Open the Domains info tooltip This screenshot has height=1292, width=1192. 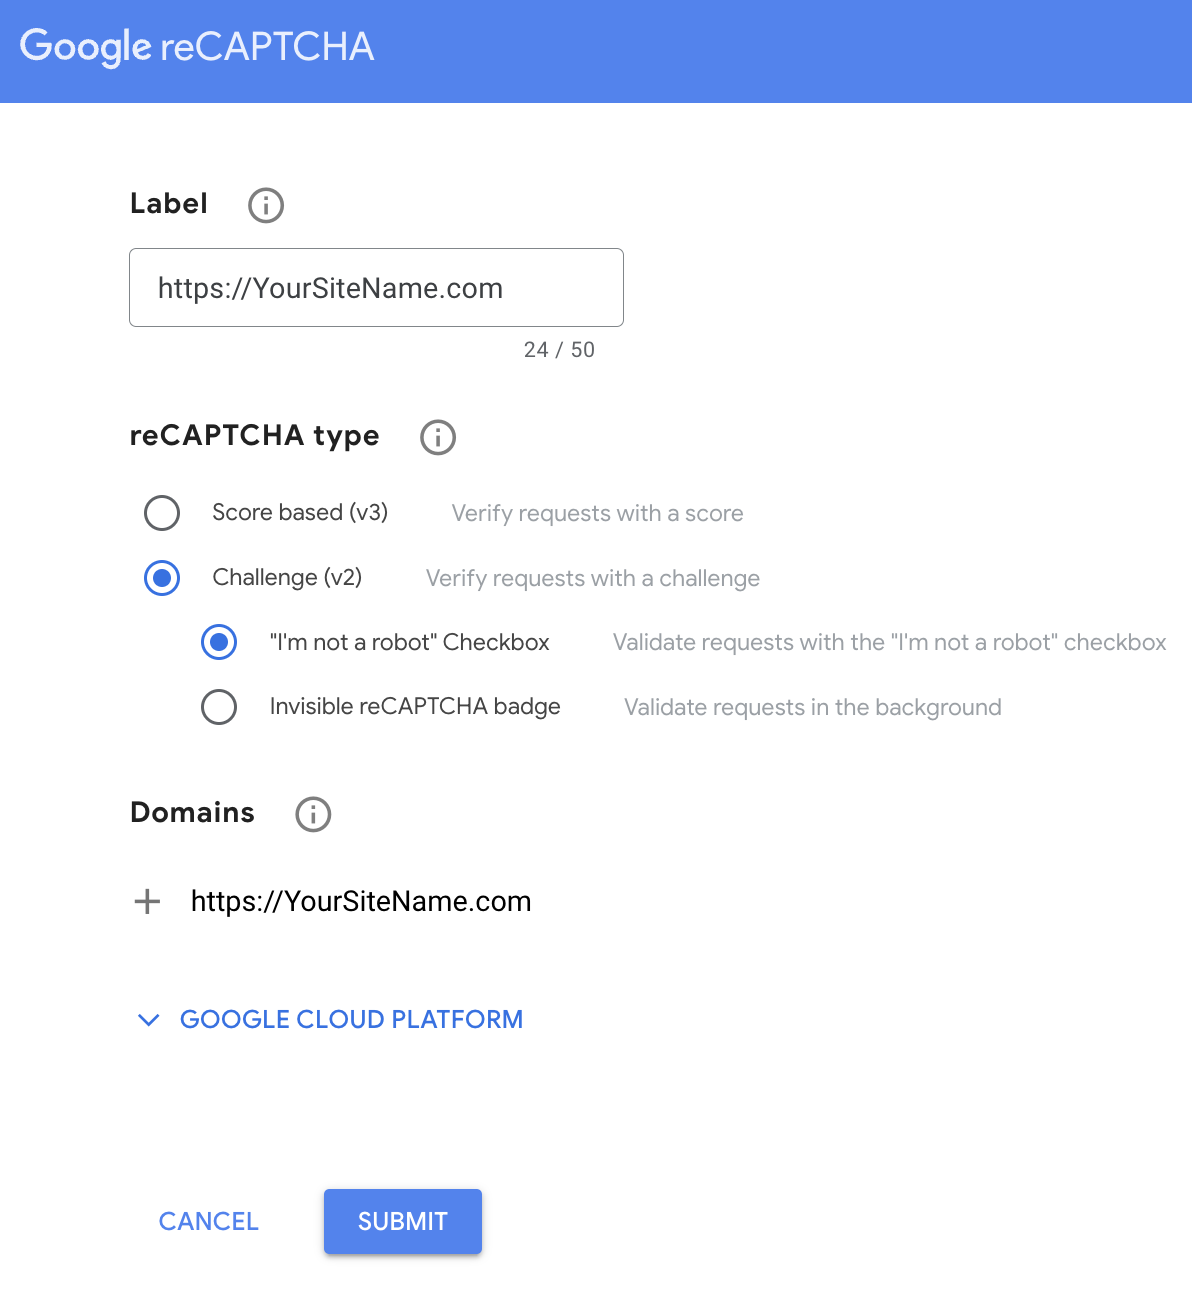(x=312, y=814)
